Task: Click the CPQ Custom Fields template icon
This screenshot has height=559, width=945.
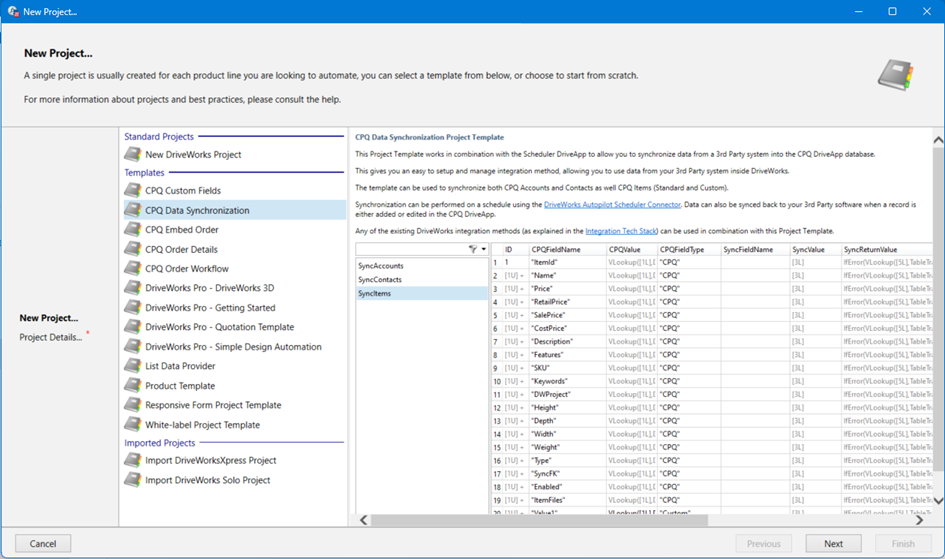Action: tap(133, 190)
